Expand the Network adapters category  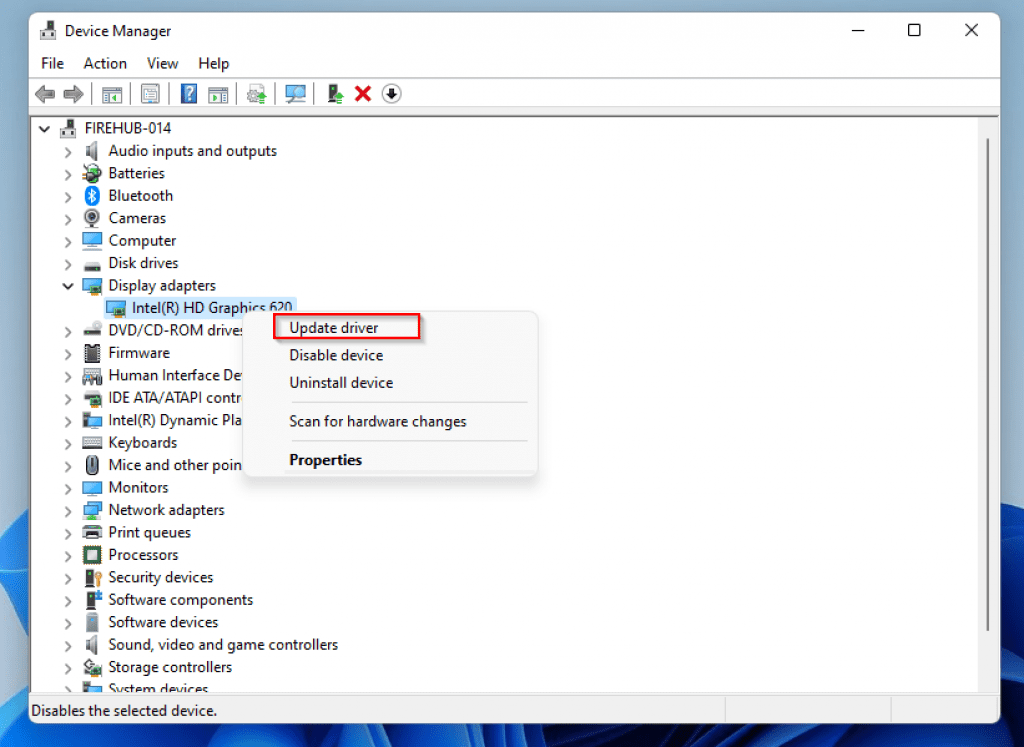(68, 511)
